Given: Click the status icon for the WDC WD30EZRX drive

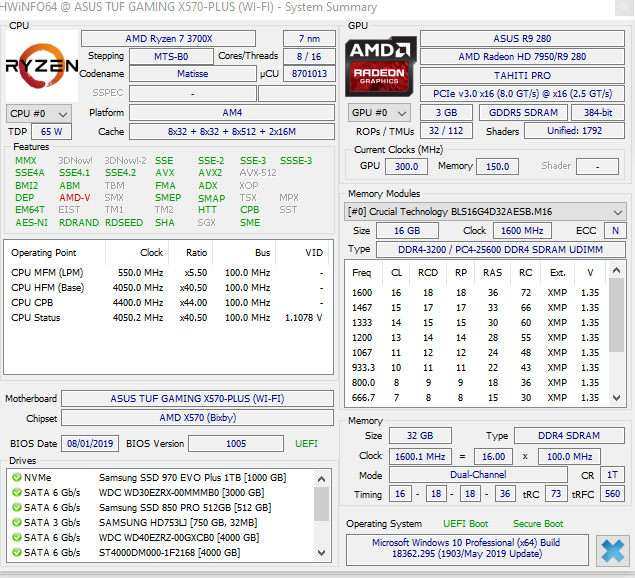Looking at the screenshot, I should (17, 493).
